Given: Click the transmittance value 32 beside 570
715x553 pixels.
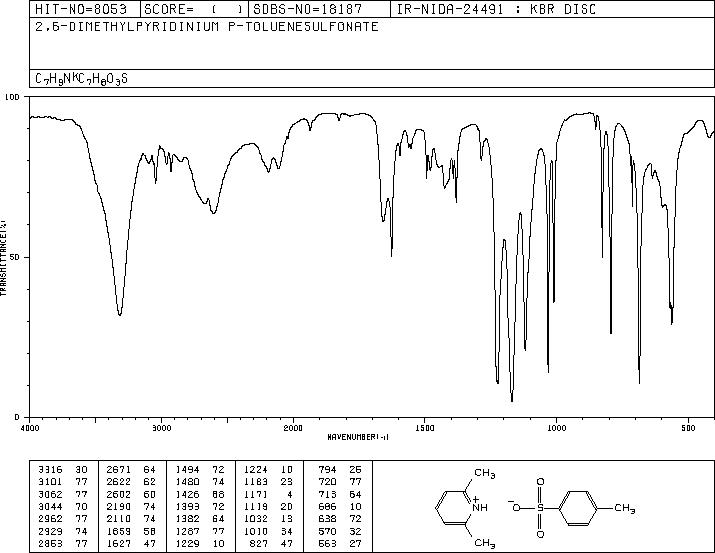Looking at the screenshot, I should (x=355, y=532).
